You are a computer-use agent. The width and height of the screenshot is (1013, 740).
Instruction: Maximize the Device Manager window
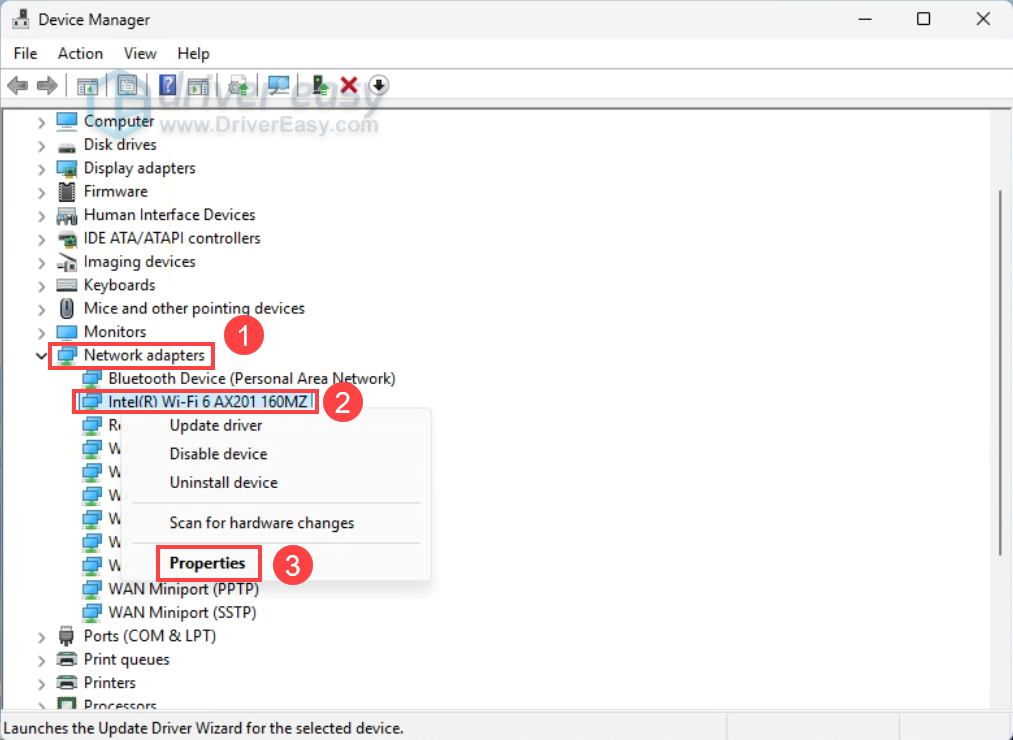[x=924, y=19]
